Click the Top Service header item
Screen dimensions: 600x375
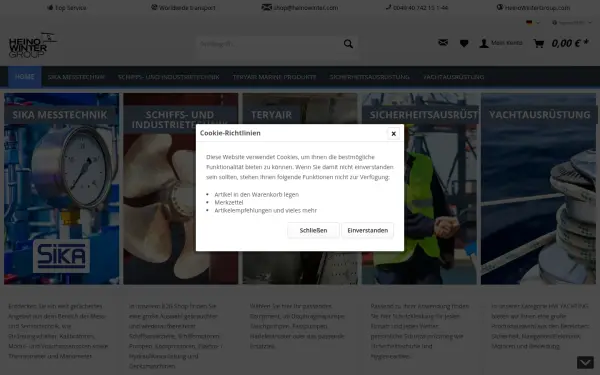coord(67,8)
